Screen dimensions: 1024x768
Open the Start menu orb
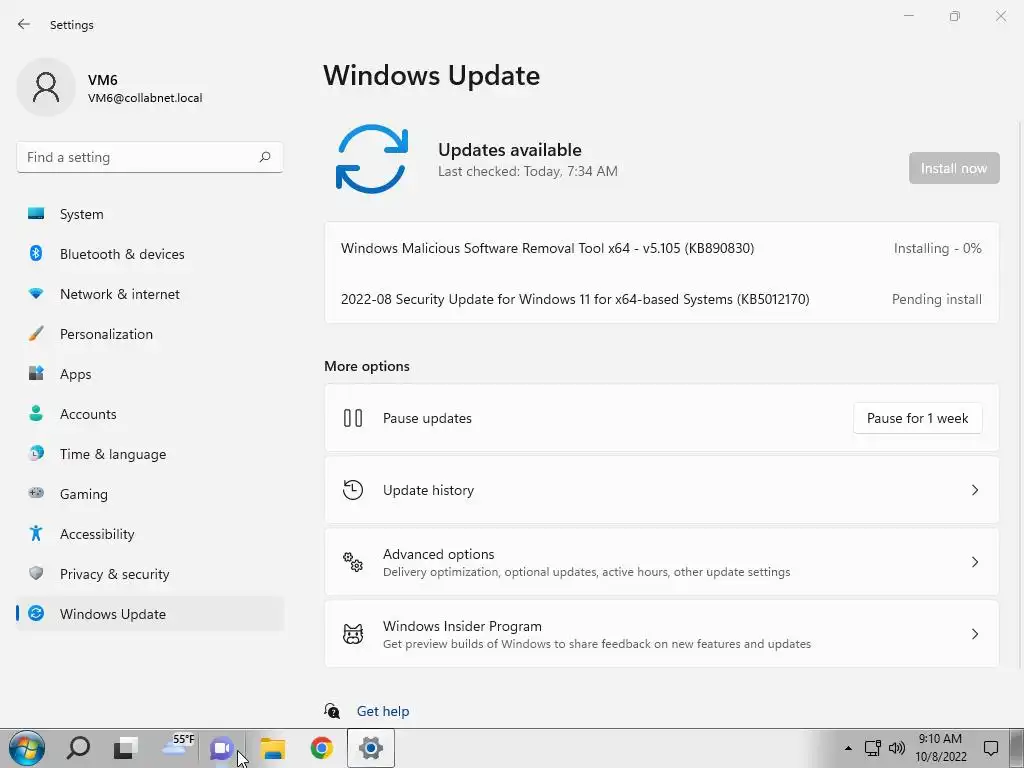click(27, 748)
